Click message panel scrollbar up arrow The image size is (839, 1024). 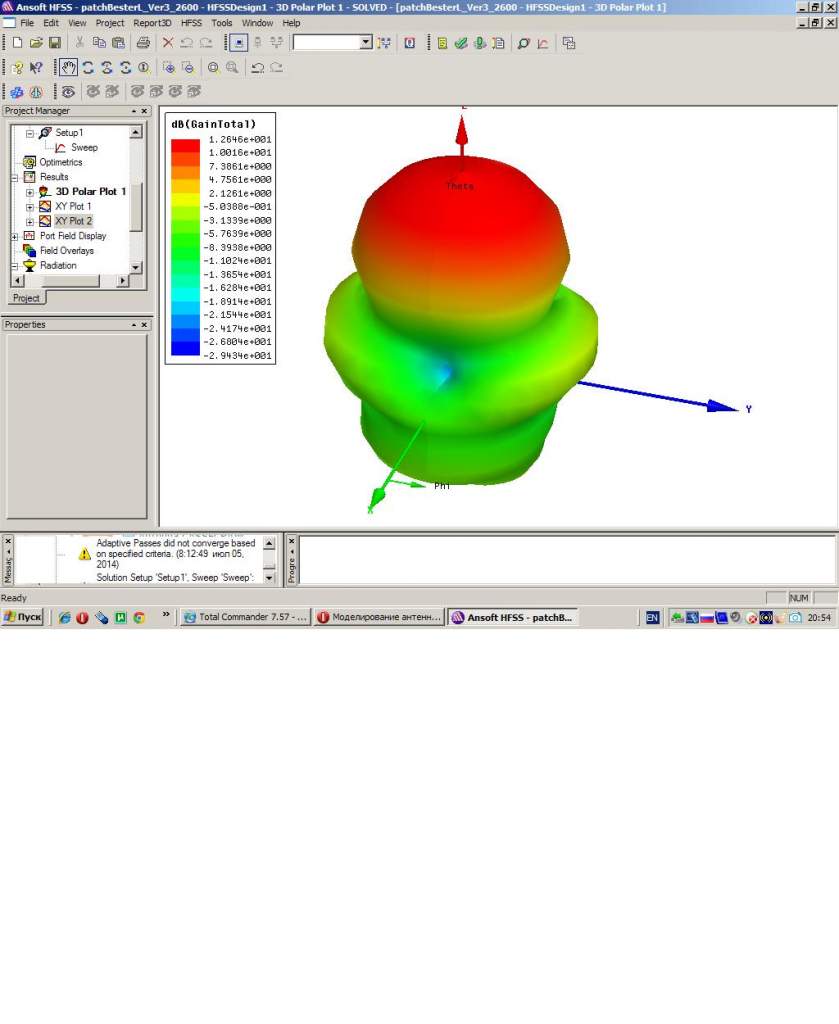pyautogui.click(x=269, y=543)
